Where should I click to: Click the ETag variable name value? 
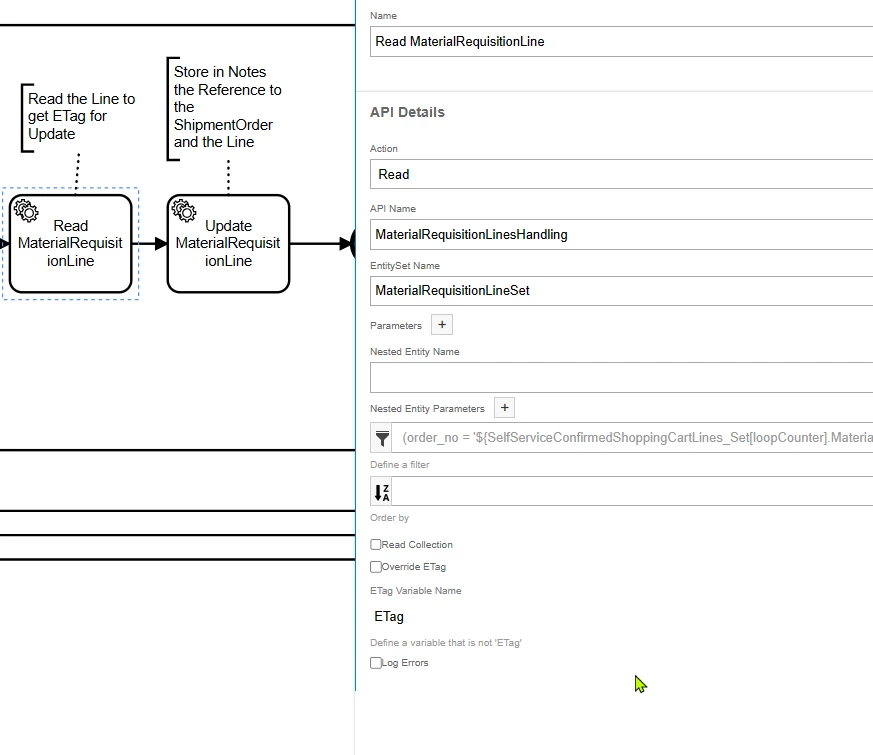tap(389, 616)
